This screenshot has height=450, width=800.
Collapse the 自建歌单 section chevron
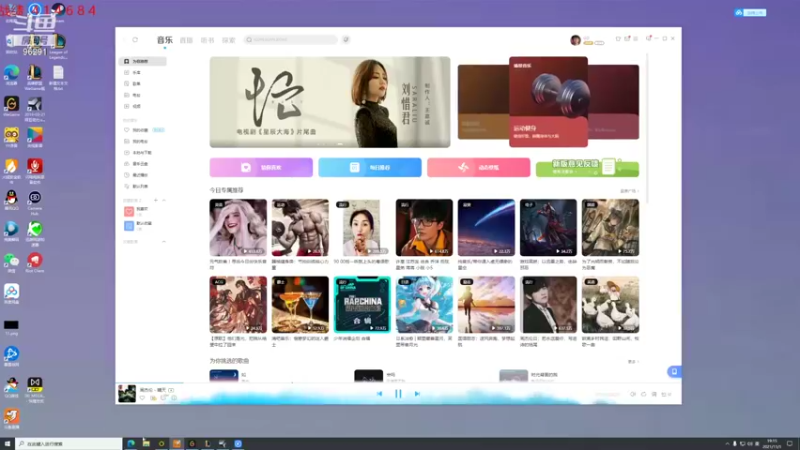tap(164, 200)
